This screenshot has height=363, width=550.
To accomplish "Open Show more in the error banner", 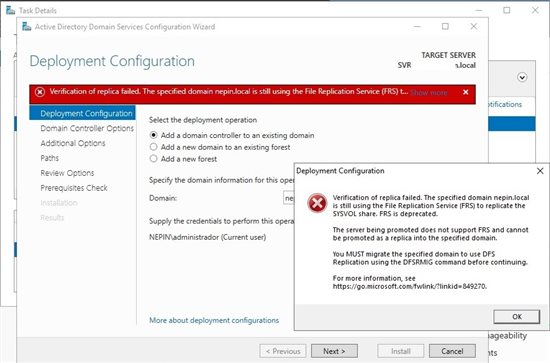I will tap(429, 93).
